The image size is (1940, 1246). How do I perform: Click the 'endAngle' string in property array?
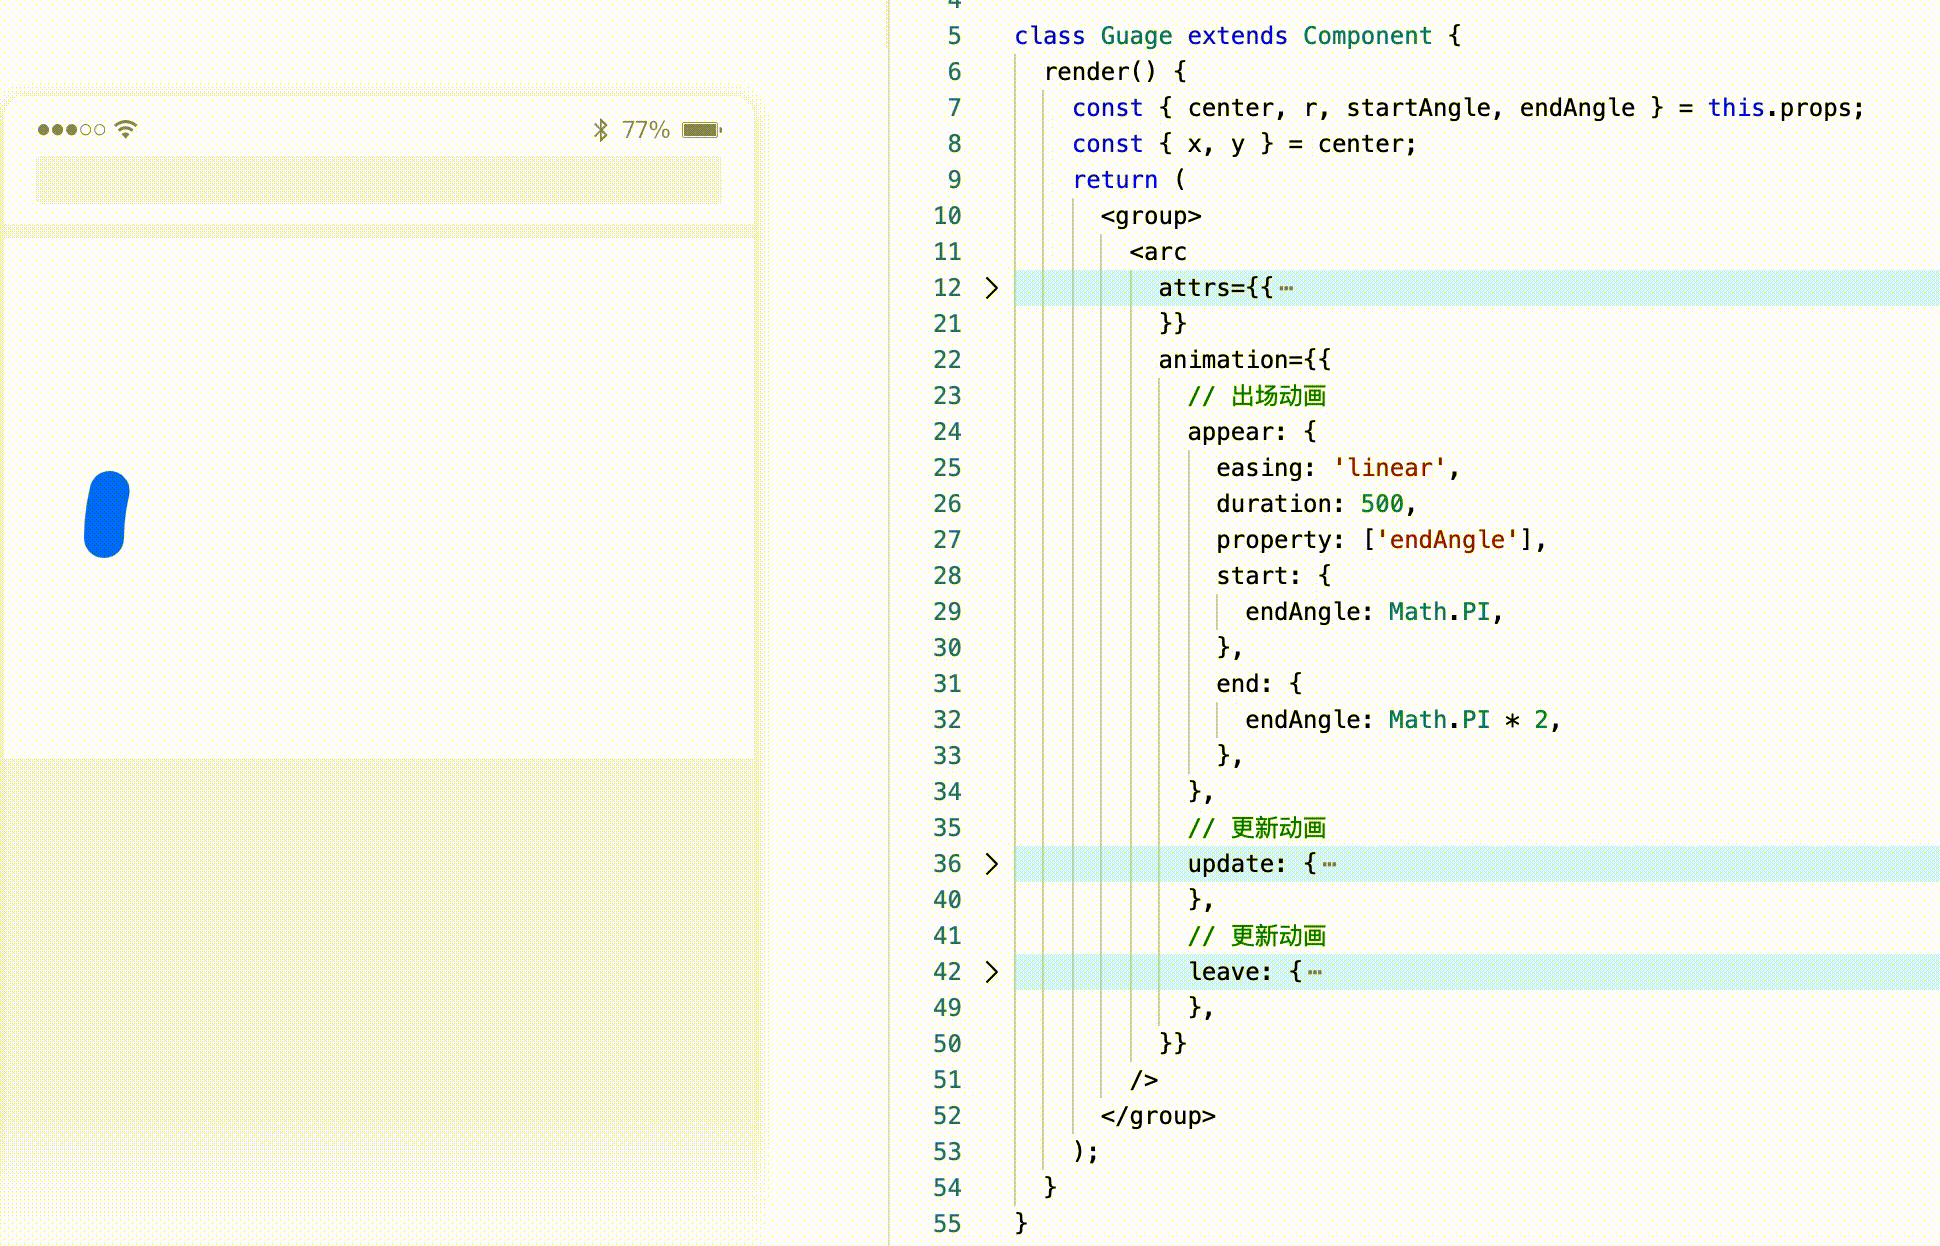point(1446,540)
